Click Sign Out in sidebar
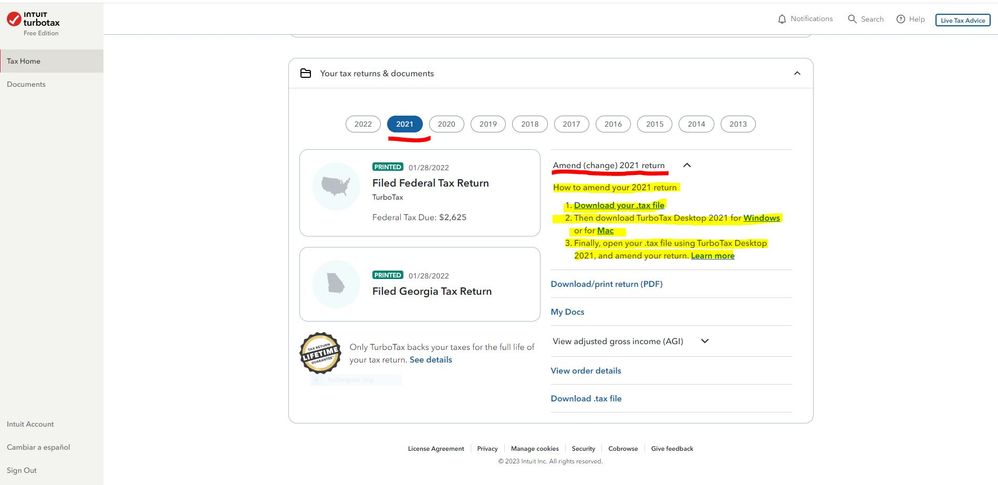This screenshot has height=485, width=998. pyautogui.click(x=22, y=470)
